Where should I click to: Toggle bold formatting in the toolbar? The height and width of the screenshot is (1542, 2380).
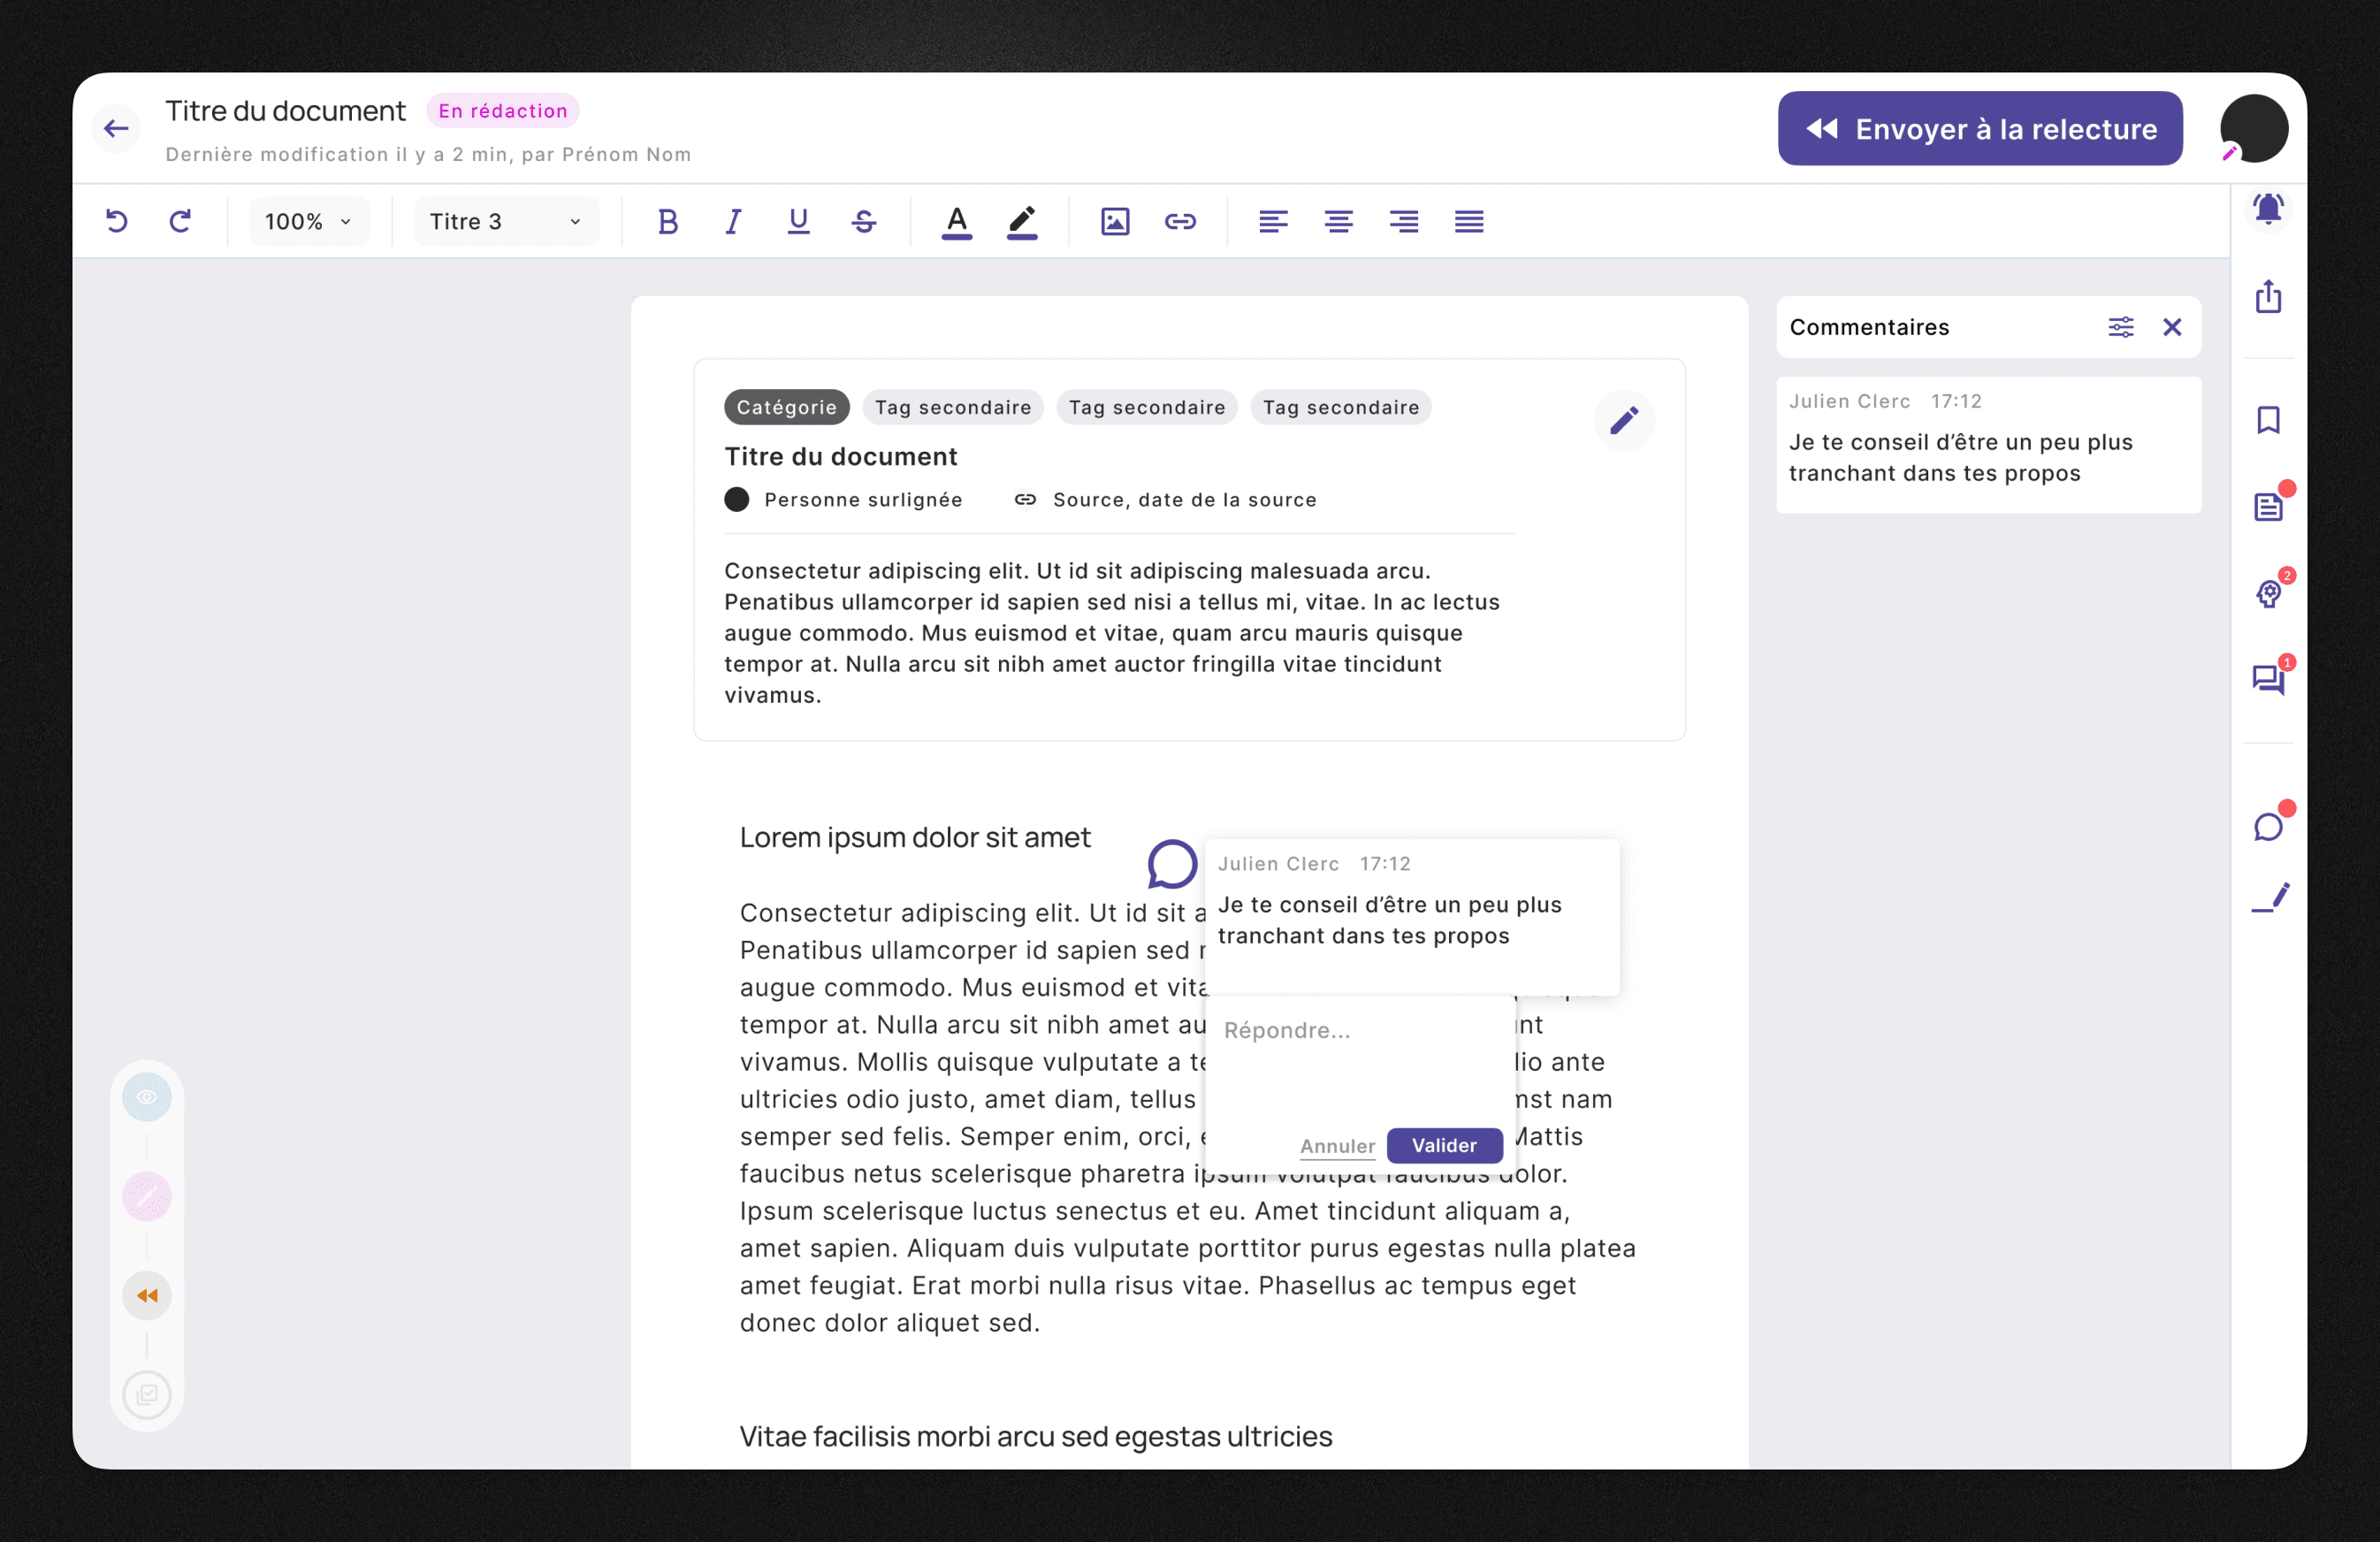click(668, 221)
